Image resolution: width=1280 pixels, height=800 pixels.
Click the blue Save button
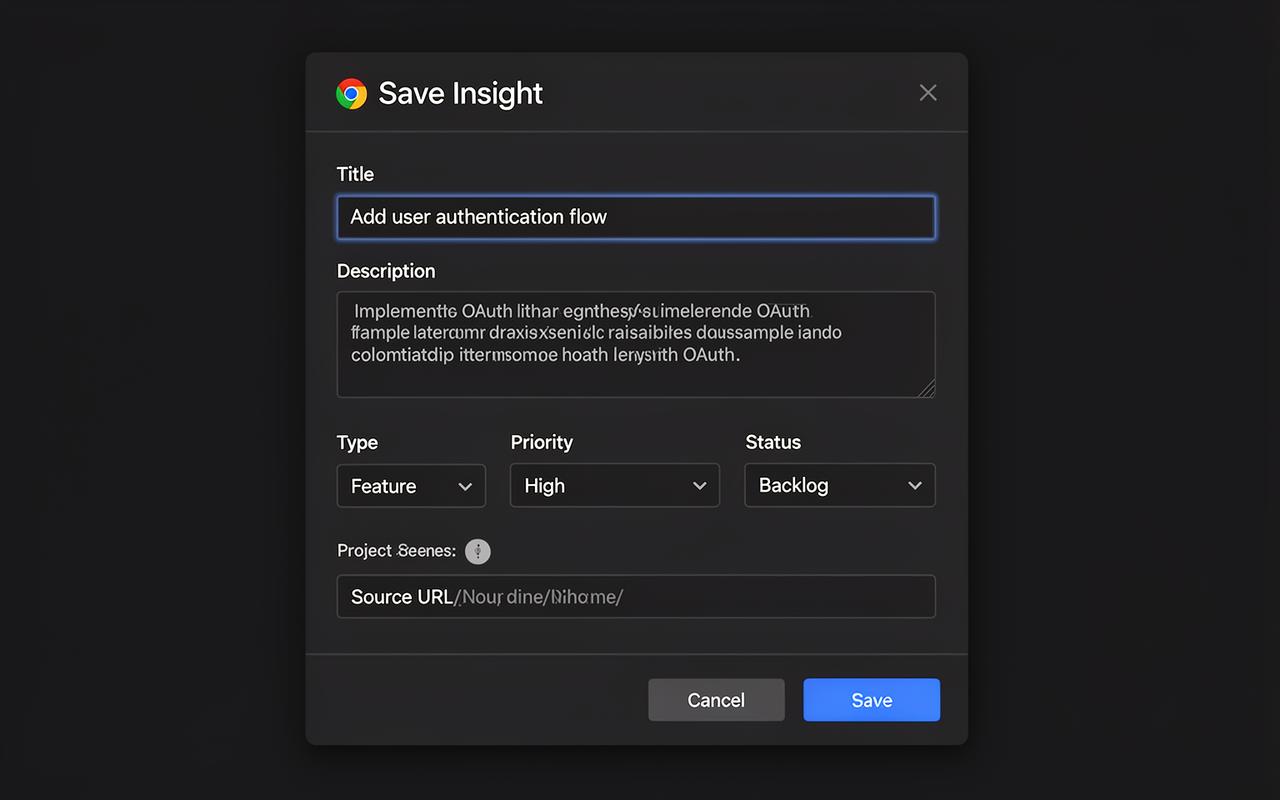click(x=872, y=700)
